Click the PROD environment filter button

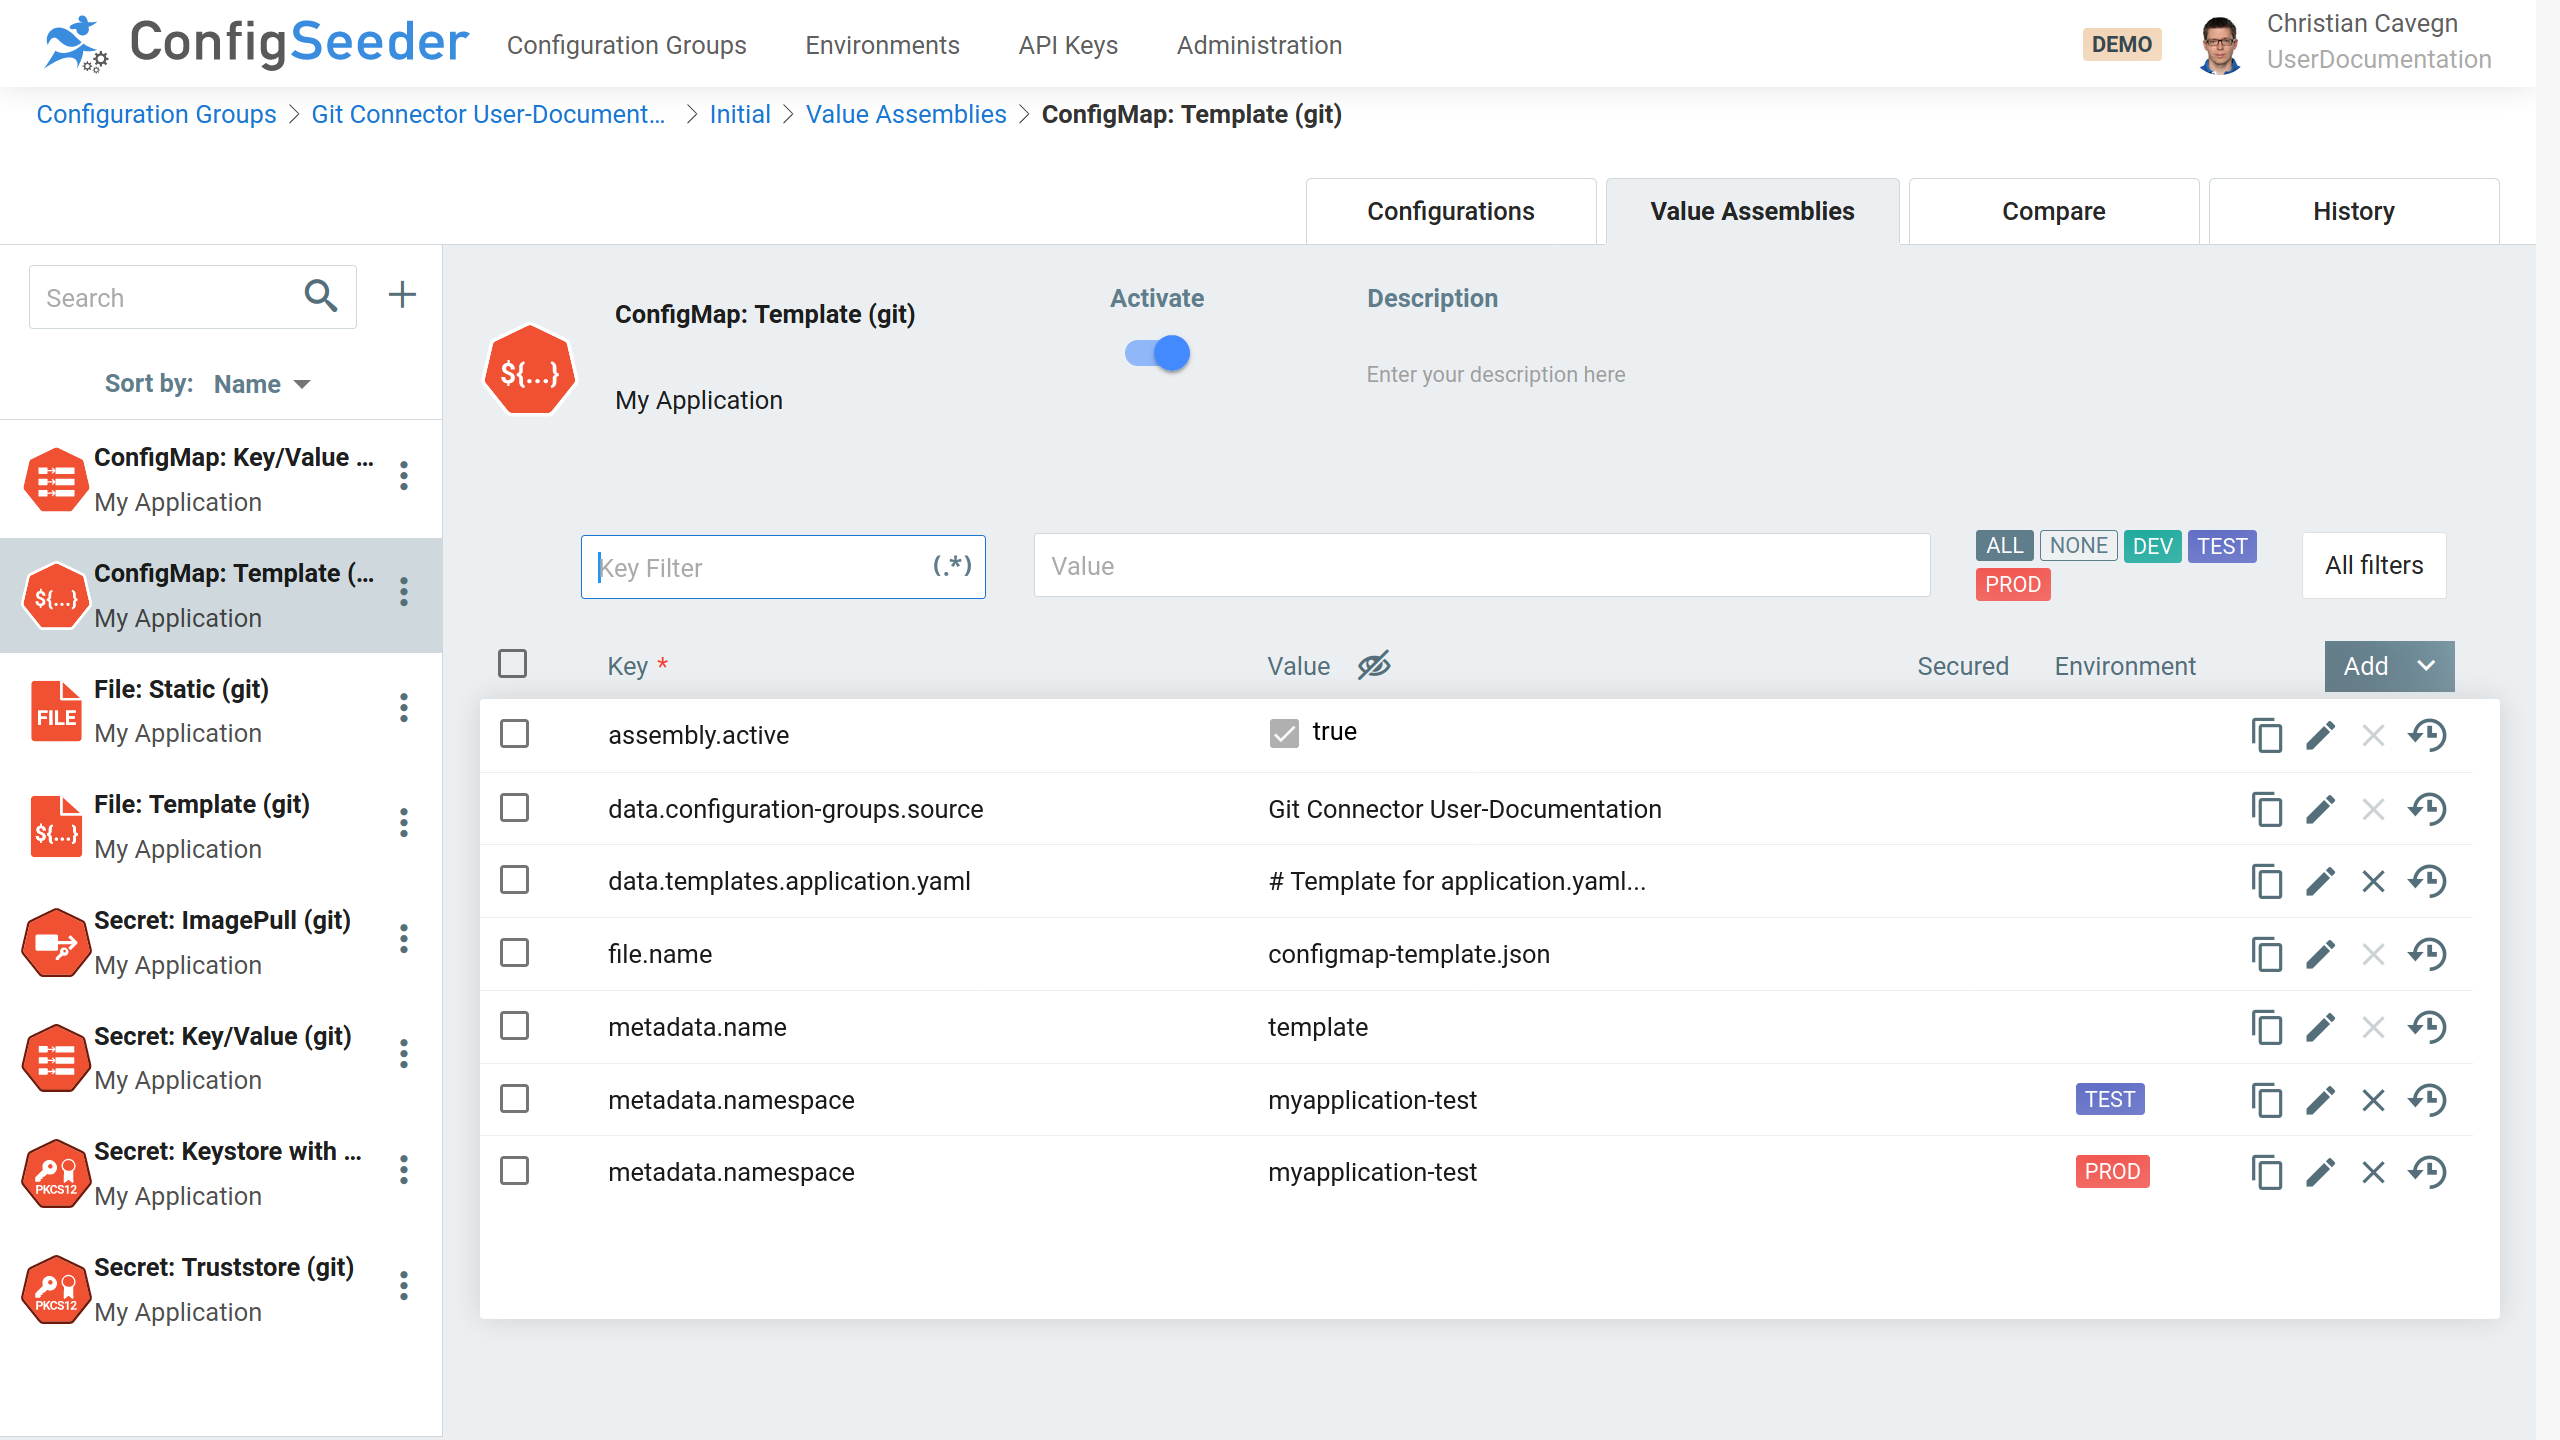pos(2013,584)
